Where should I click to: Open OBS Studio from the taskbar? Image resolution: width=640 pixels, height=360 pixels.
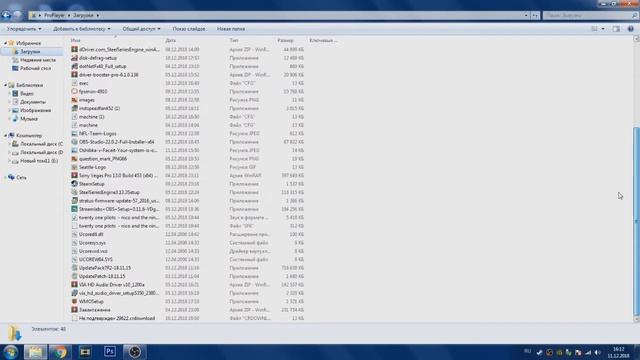point(134,352)
